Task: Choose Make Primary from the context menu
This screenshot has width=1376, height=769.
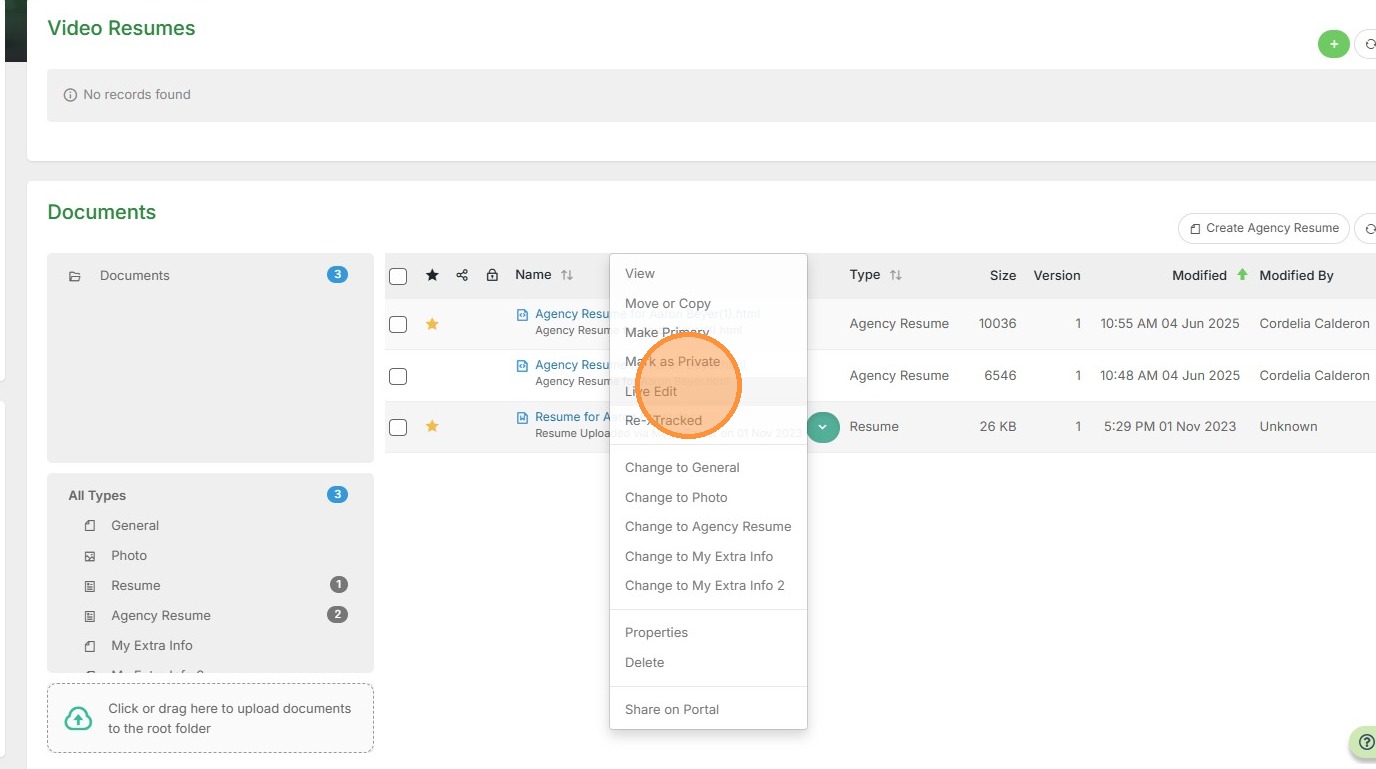Action: point(708,332)
